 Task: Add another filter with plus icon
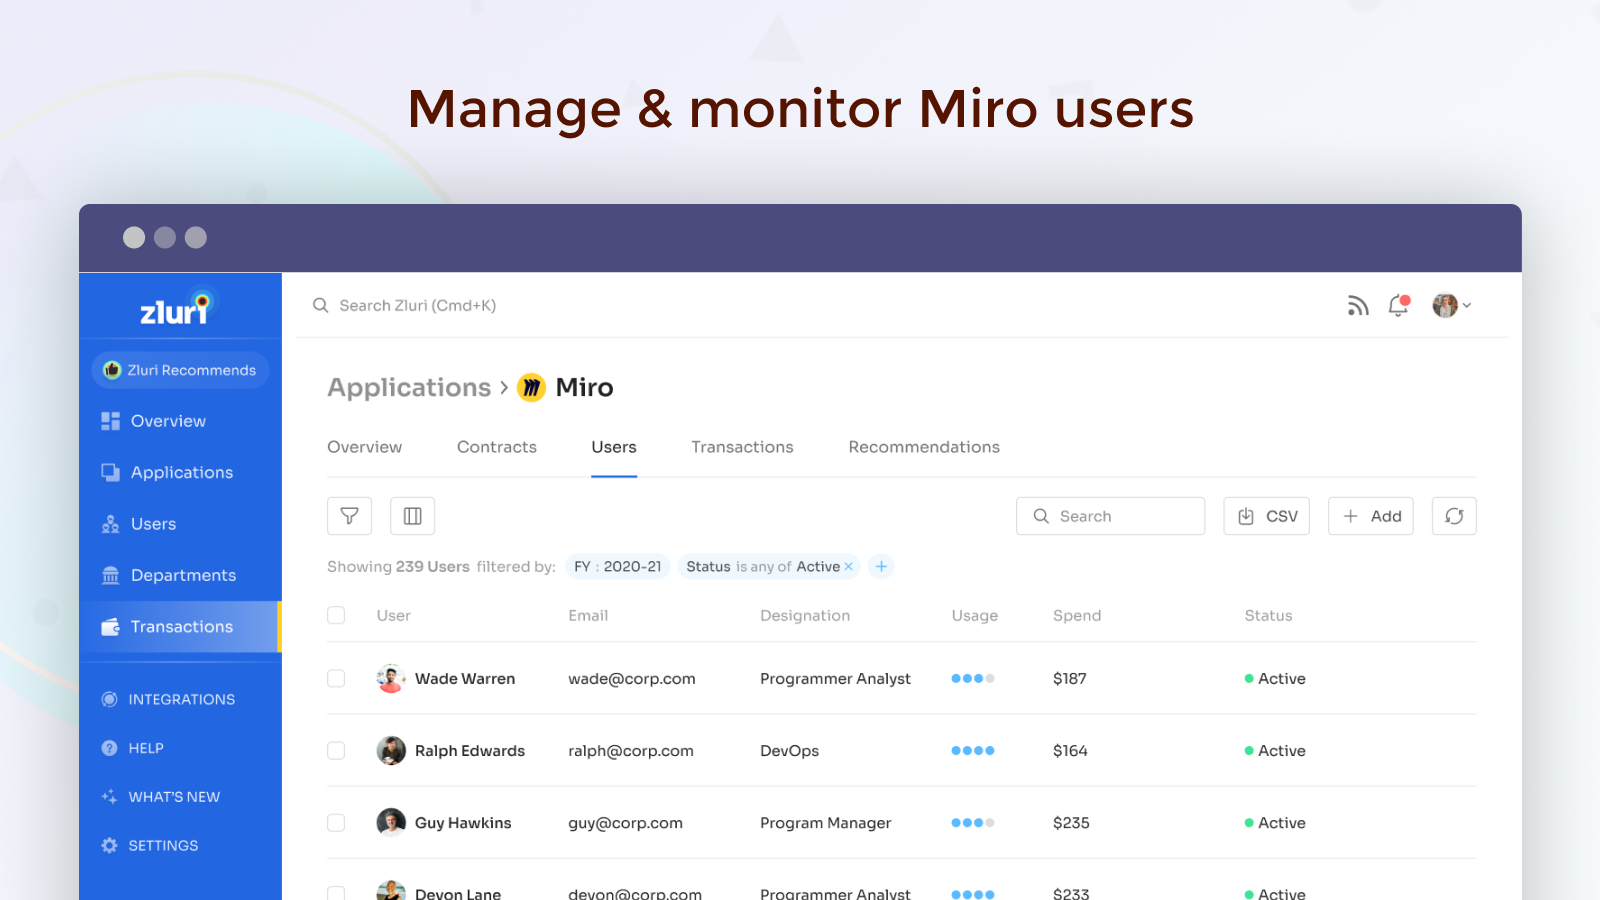(881, 567)
